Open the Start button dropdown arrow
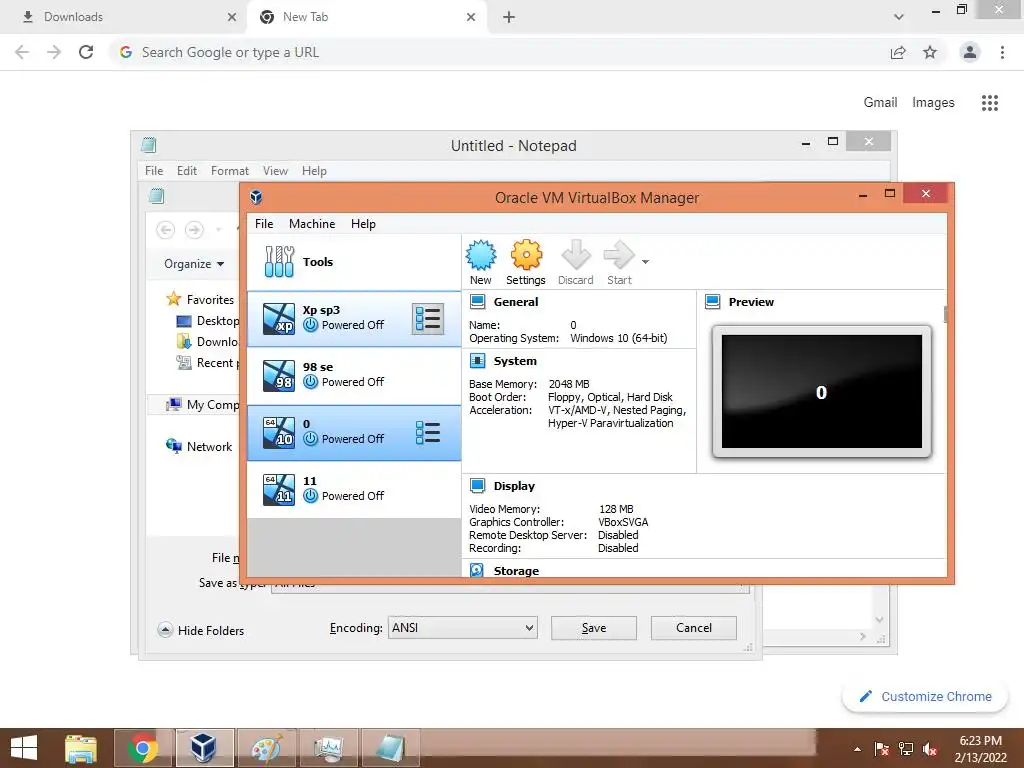 coord(645,262)
